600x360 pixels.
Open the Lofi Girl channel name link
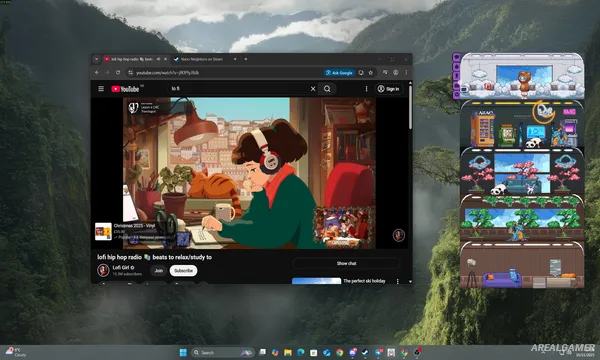121,267
